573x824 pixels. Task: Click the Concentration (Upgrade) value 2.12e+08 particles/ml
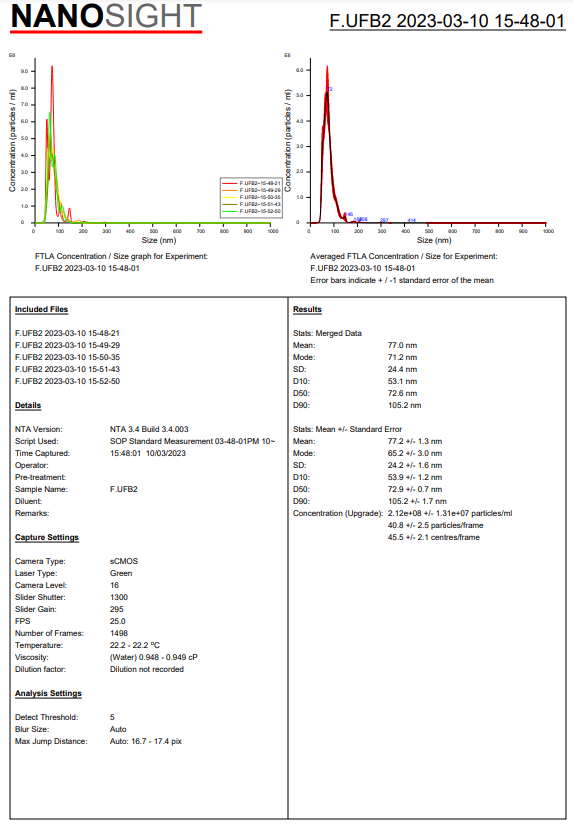coord(450,513)
